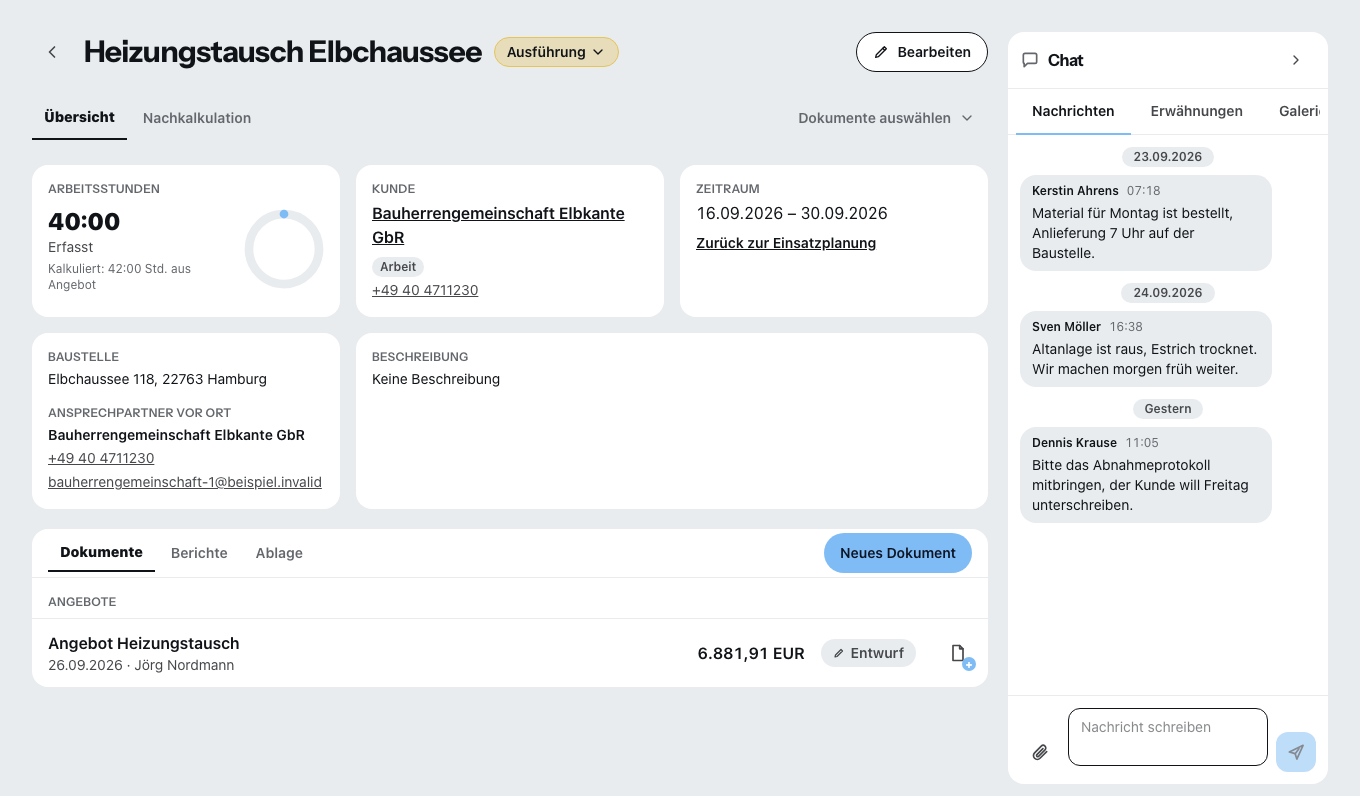The width and height of the screenshot is (1360, 796).
Task: Click the paperclip attachment icon
Action: (x=1040, y=752)
